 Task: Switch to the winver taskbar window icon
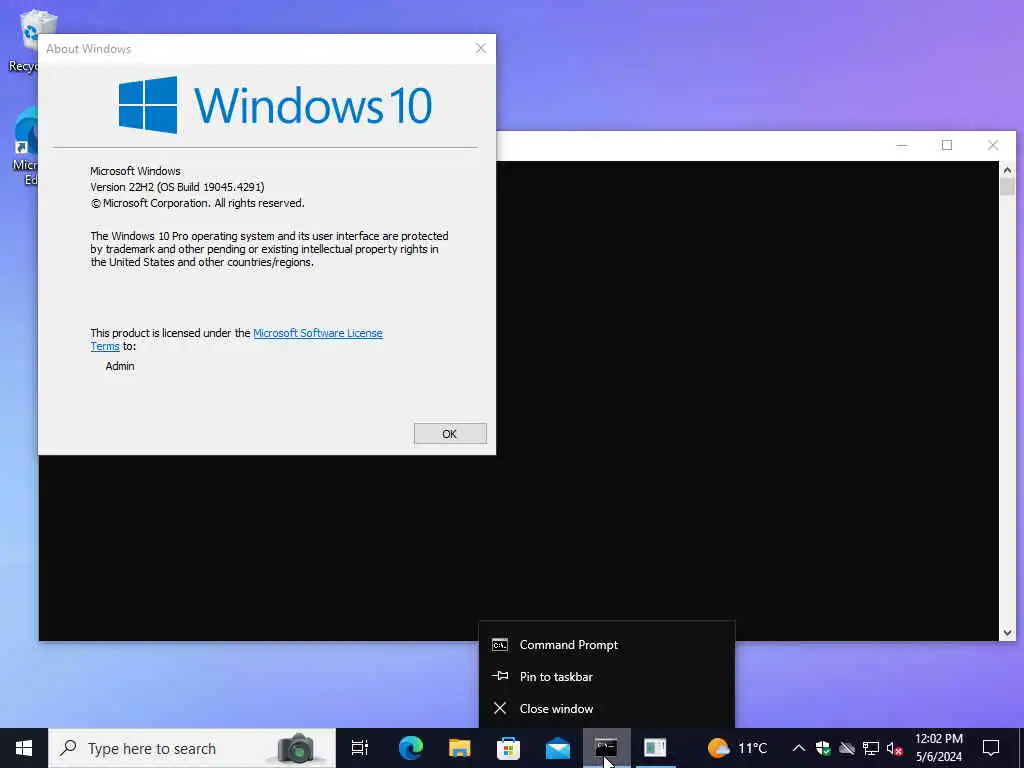[x=655, y=748]
